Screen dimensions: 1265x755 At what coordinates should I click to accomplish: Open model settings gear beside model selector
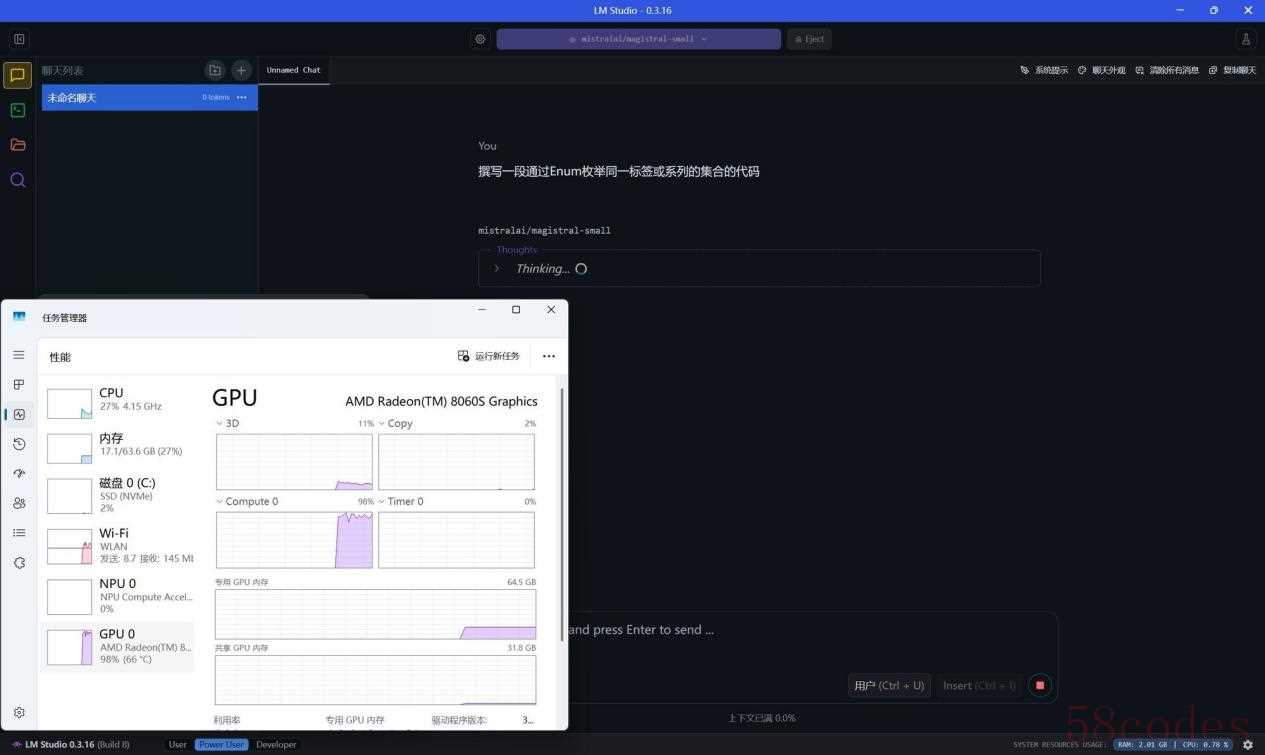click(480, 39)
